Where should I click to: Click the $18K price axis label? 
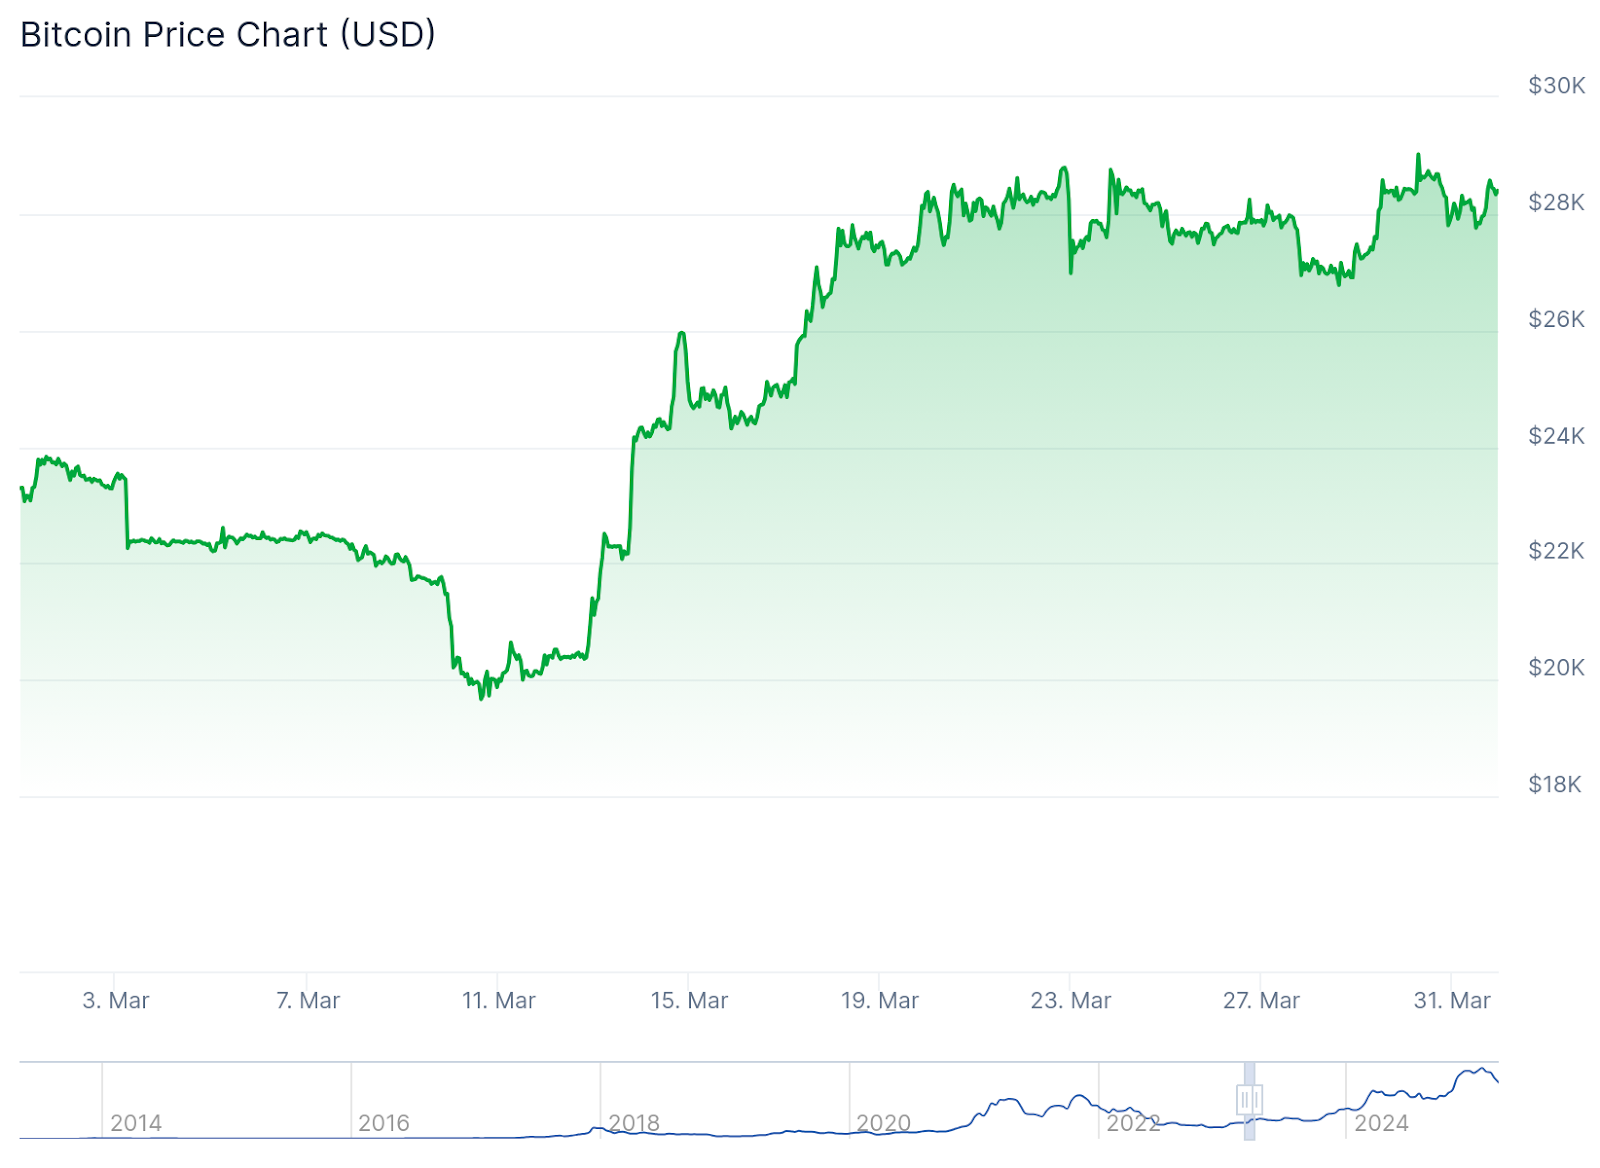[1555, 784]
